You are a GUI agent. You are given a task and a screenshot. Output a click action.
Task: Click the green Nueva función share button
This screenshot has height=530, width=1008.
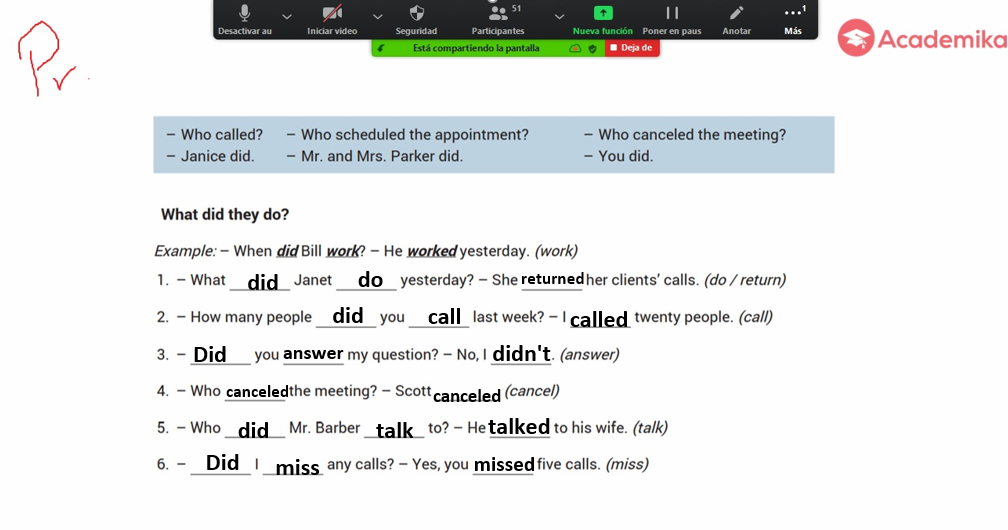coord(602,19)
